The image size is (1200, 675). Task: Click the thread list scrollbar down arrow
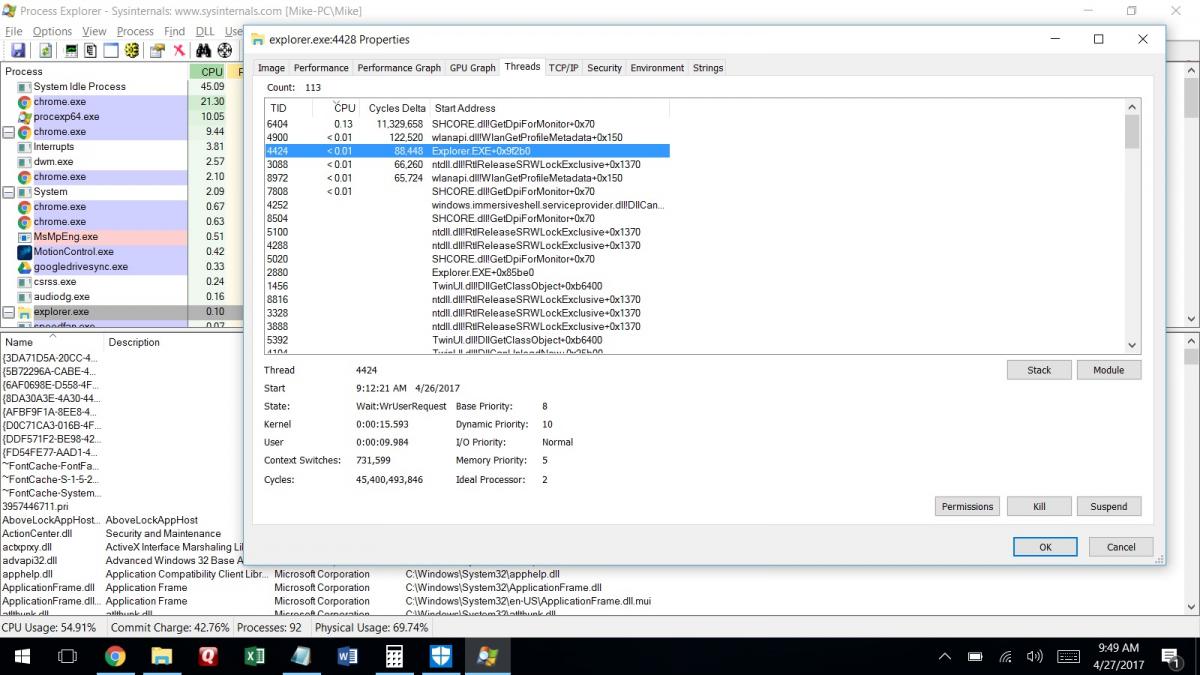pyautogui.click(x=1132, y=344)
